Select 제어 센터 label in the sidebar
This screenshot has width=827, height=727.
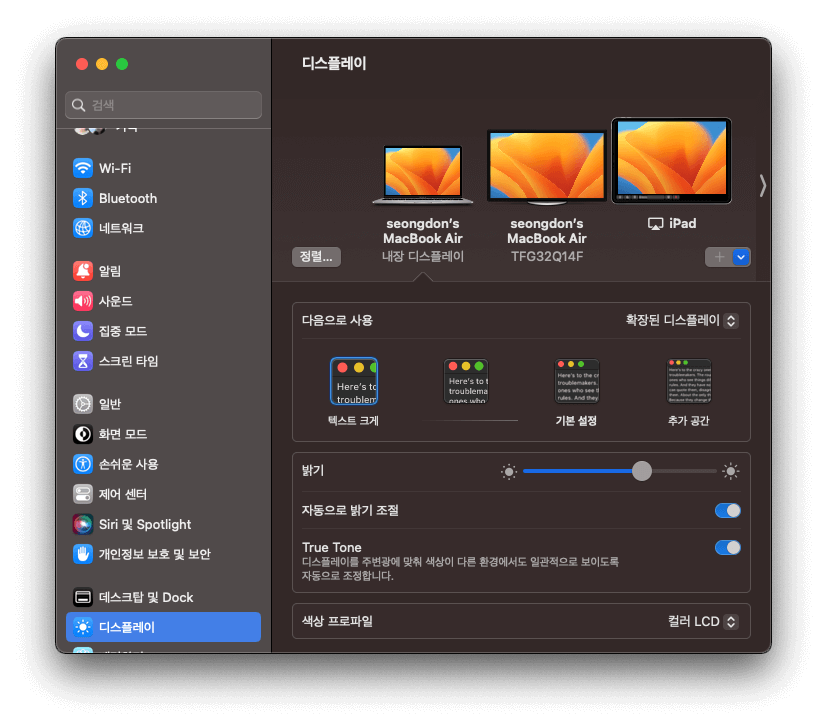tap(123, 494)
